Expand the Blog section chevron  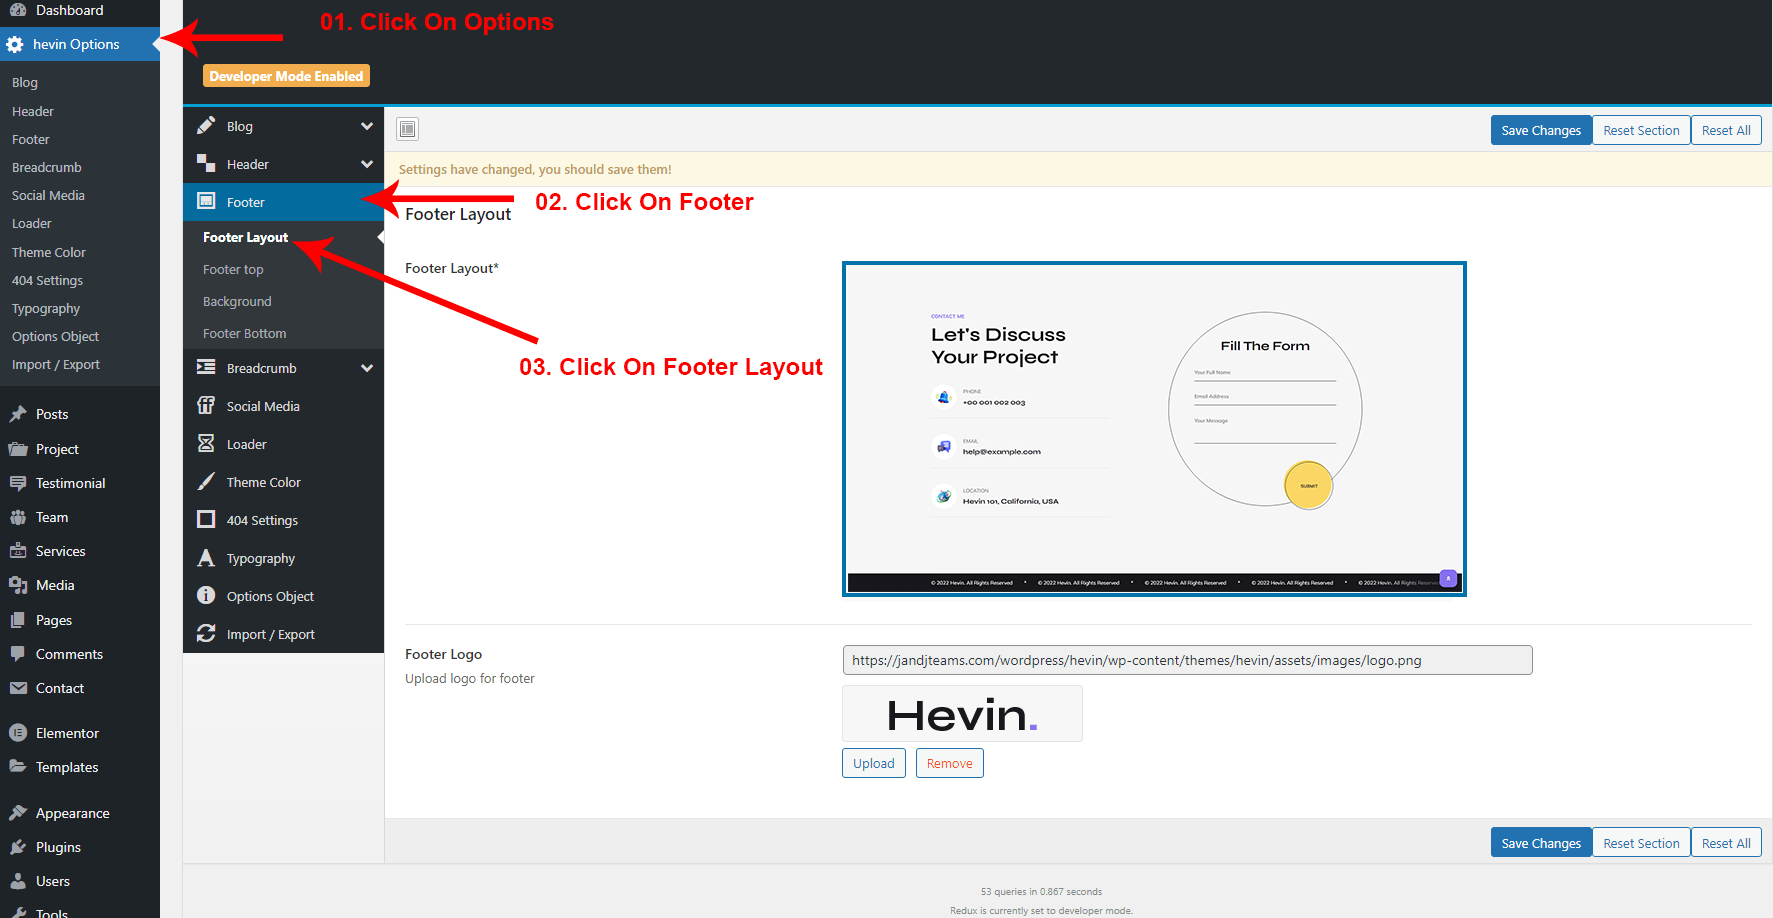[x=367, y=126]
